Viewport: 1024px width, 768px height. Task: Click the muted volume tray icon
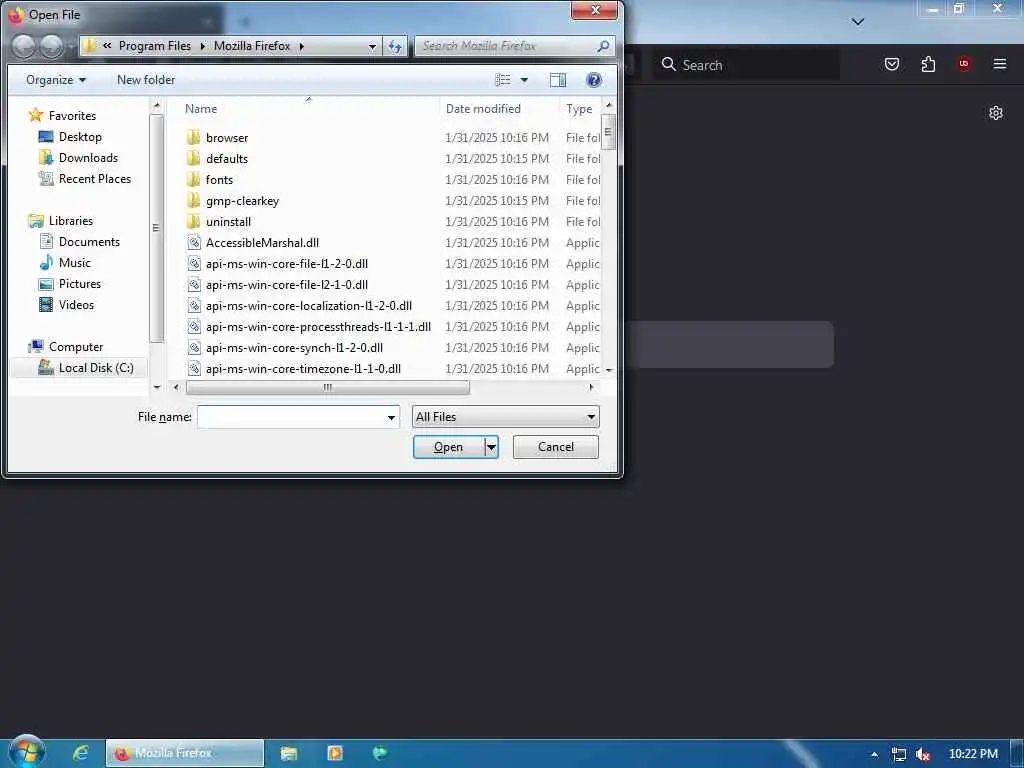pos(923,754)
